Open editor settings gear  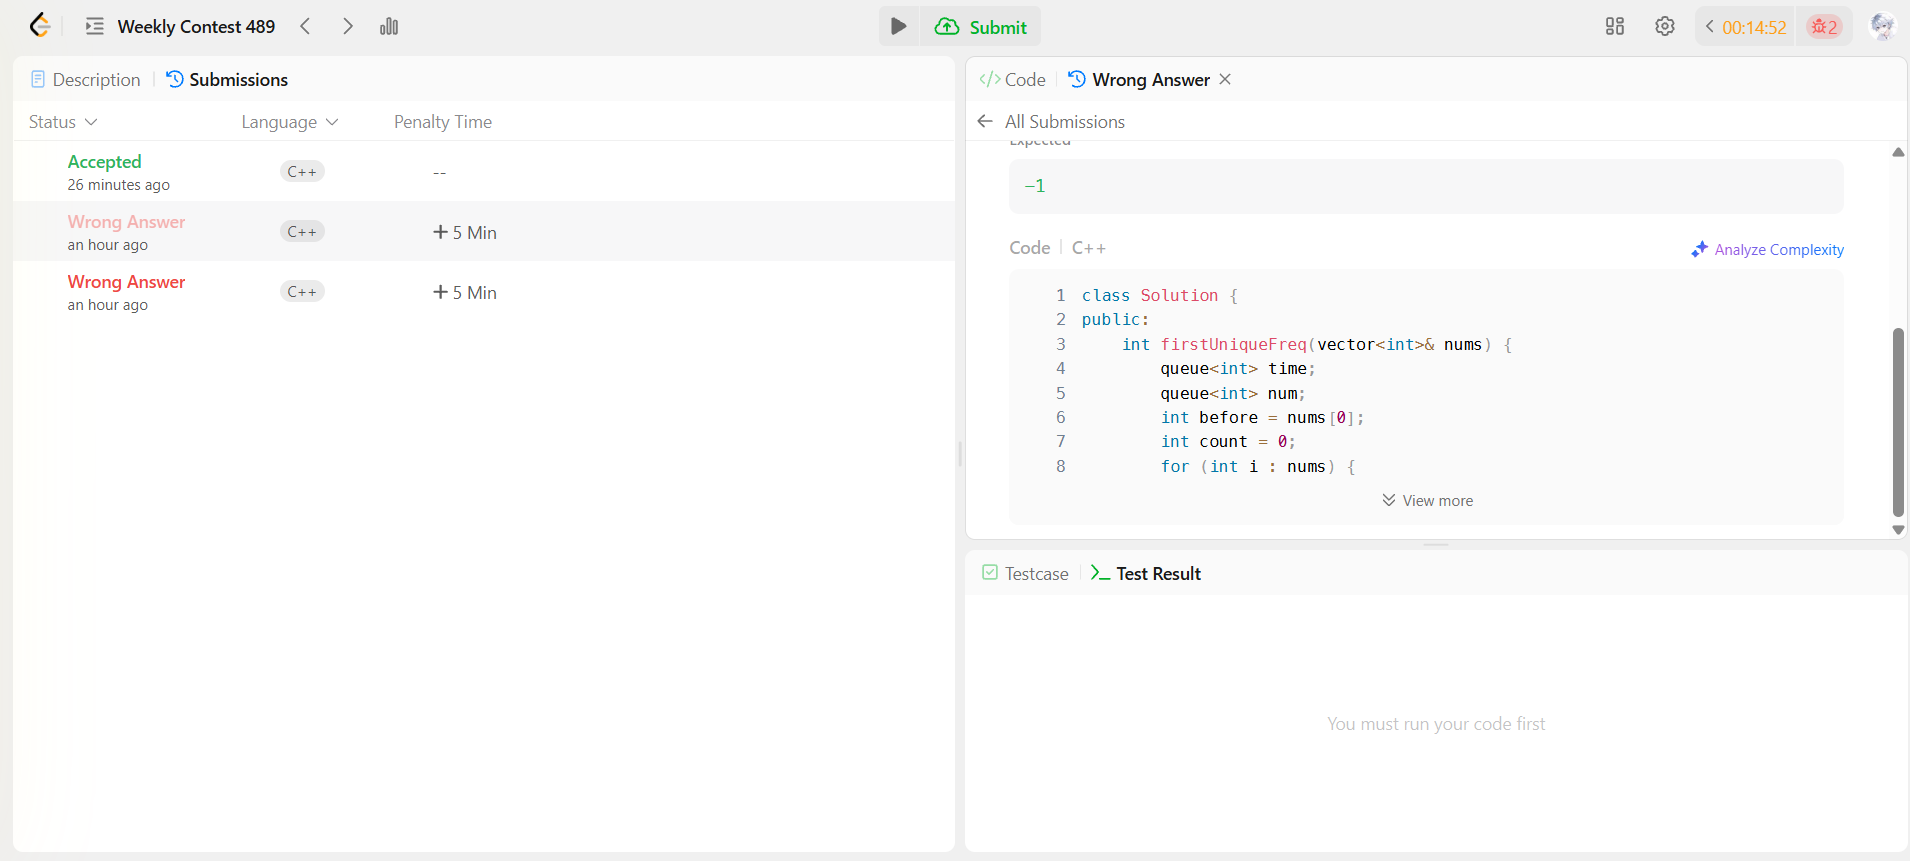point(1664,27)
